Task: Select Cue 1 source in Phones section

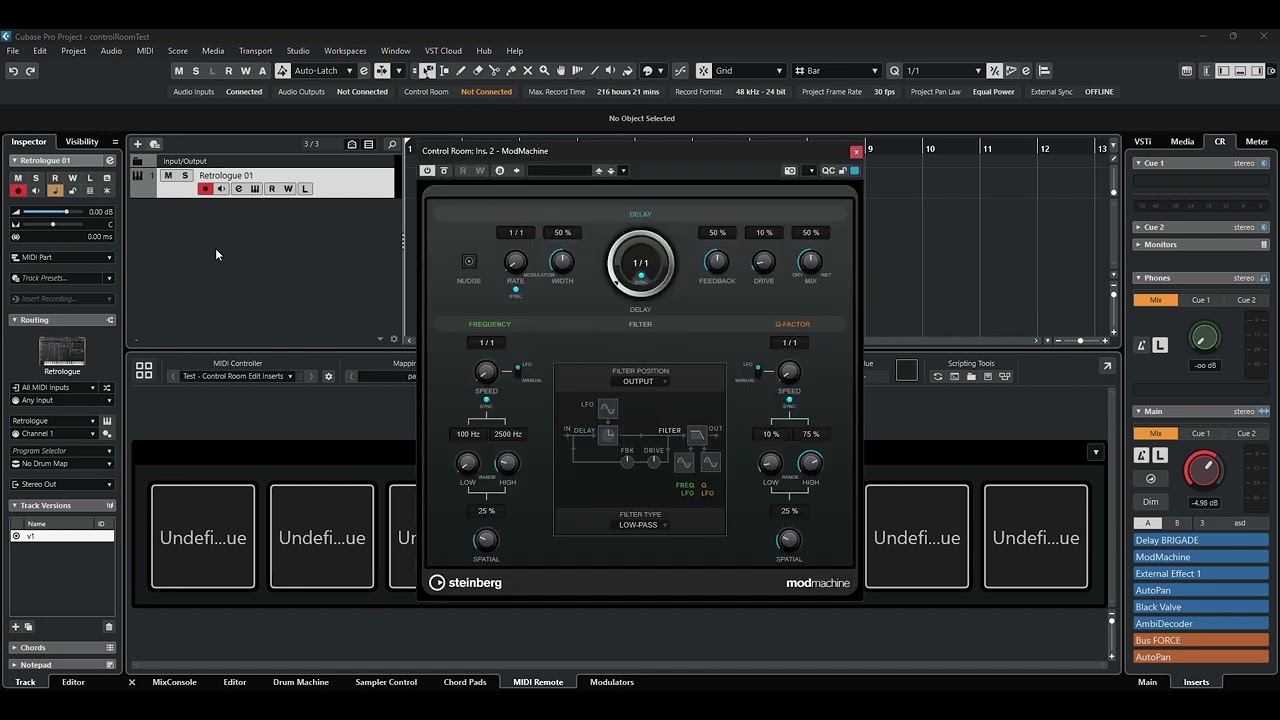Action: (x=1200, y=300)
